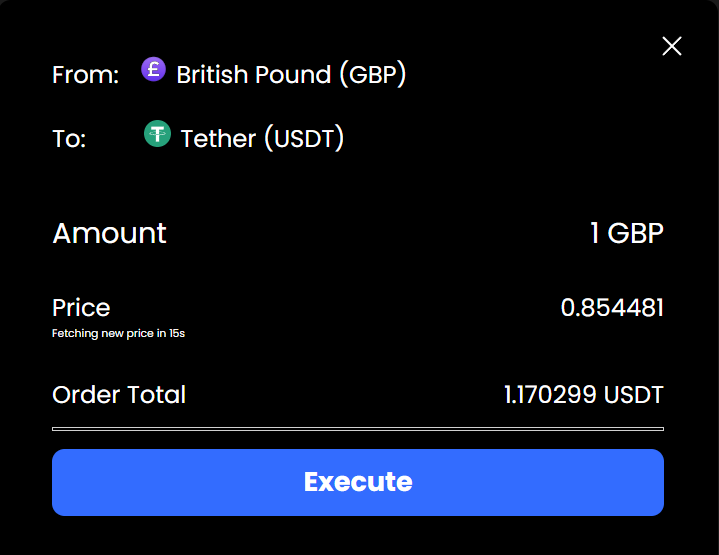Click the USDT unit in order total
The image size is (719, 555).
[635, 395]
